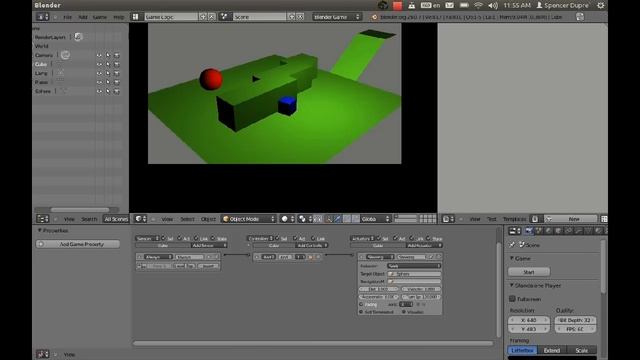
Task: Click the Game Logic screen layout field
Action: tap(171, 17)
